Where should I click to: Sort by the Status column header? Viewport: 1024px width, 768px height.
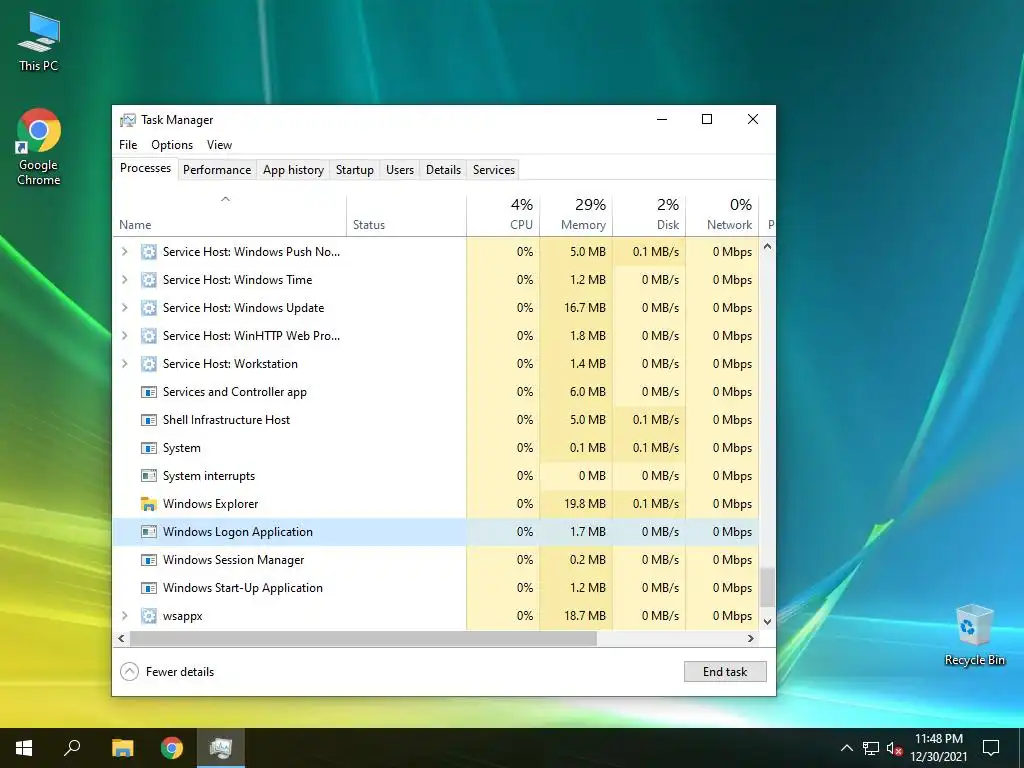click(x=406, y=216)
